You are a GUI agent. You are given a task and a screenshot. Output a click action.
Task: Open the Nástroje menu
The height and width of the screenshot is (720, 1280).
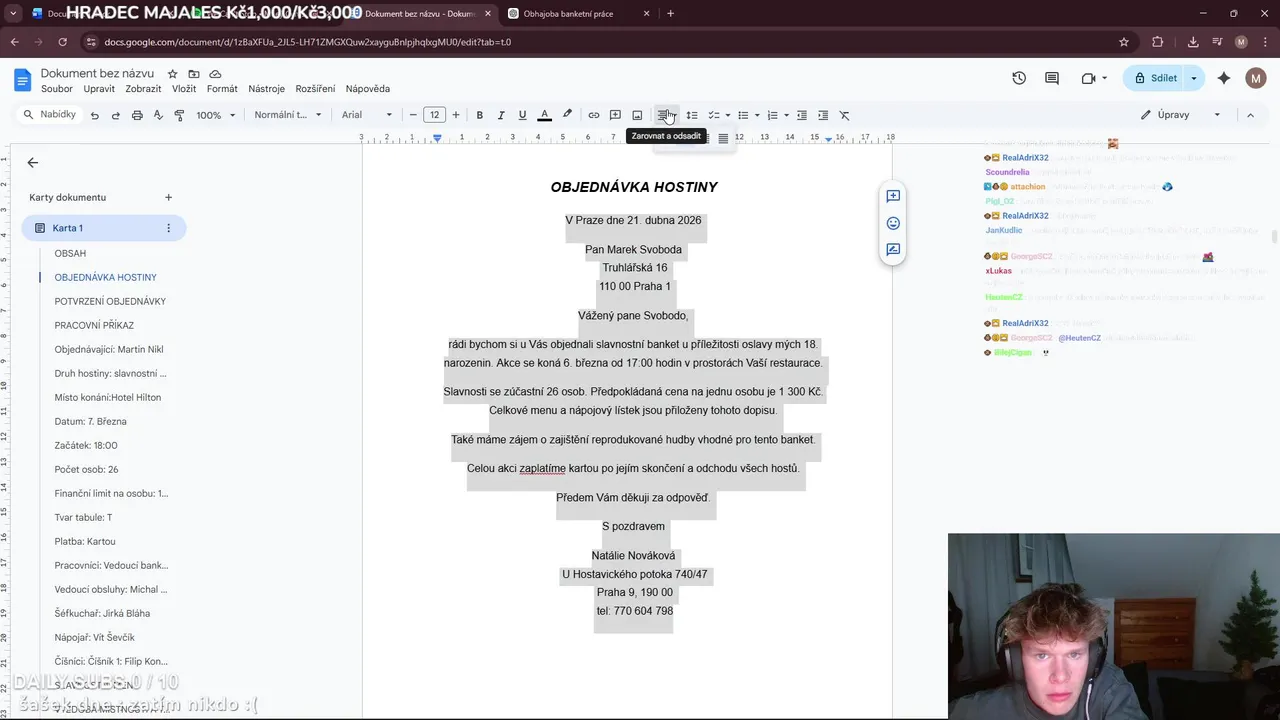pyautogui.click(x=267, y=89)
